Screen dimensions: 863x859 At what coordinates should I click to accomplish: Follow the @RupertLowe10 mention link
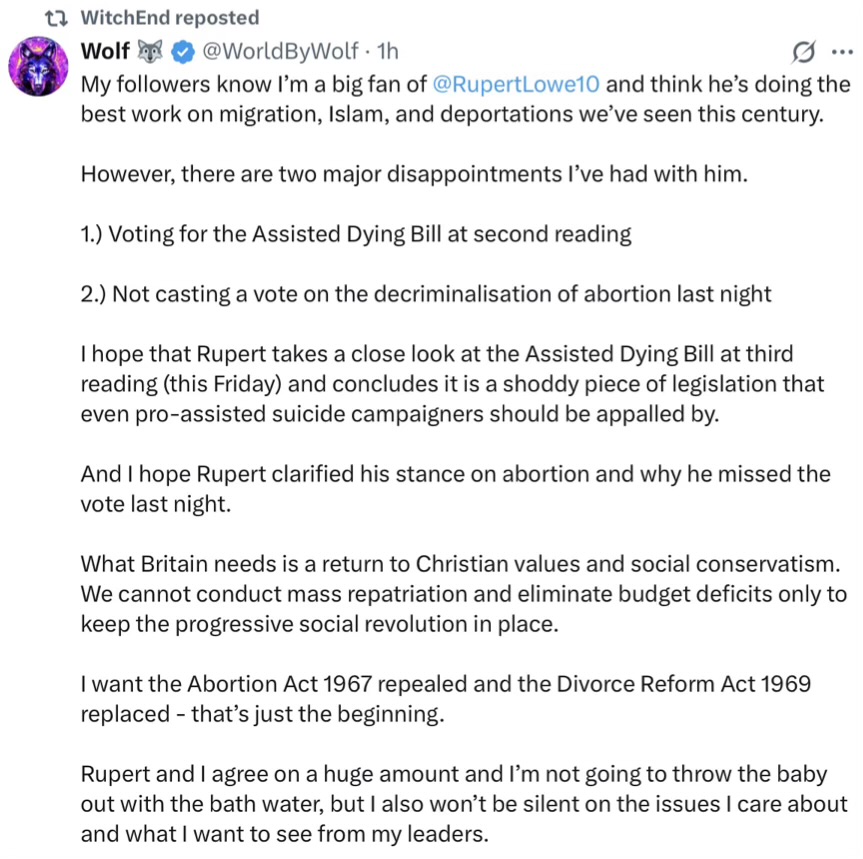516,84
